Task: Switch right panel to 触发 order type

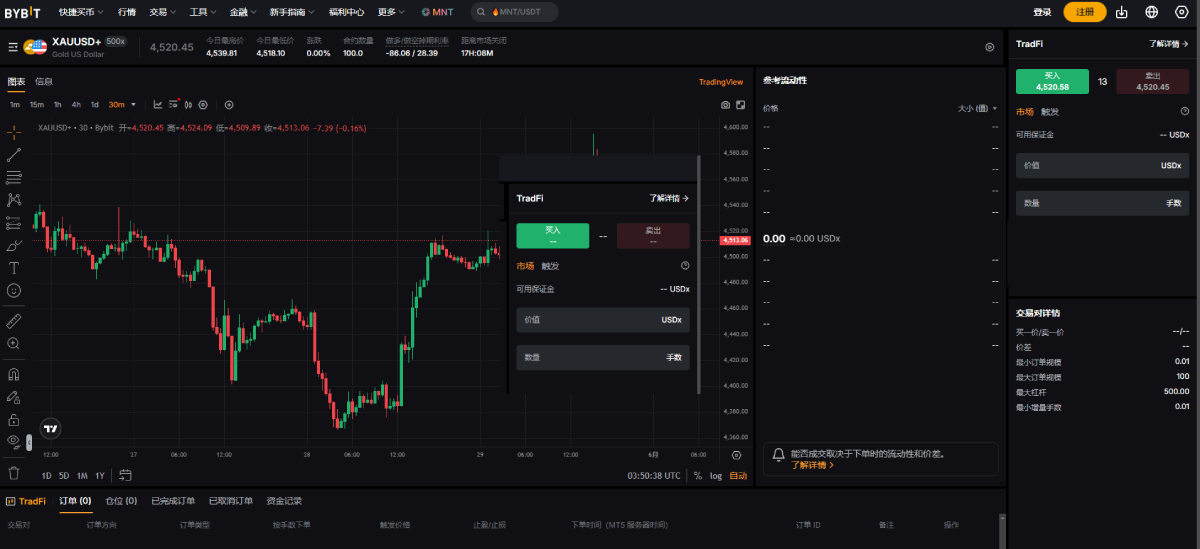Action: [1050, 112]
